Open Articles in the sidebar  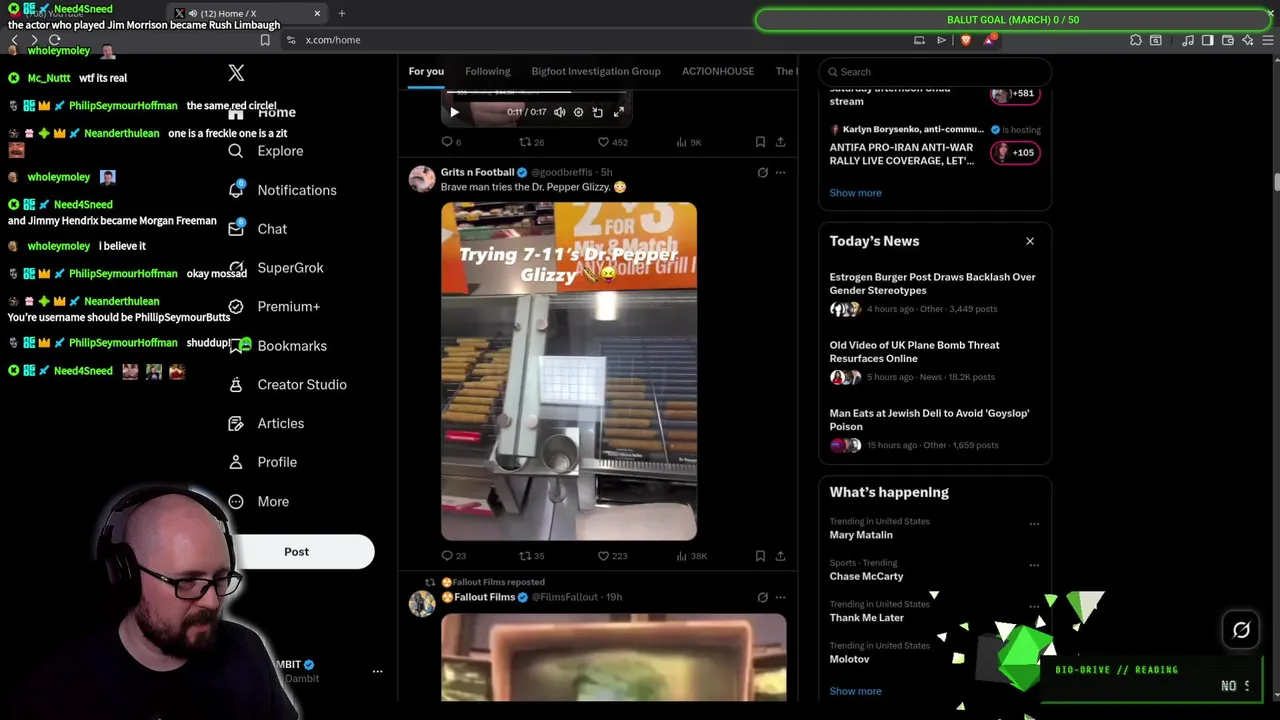266,424
